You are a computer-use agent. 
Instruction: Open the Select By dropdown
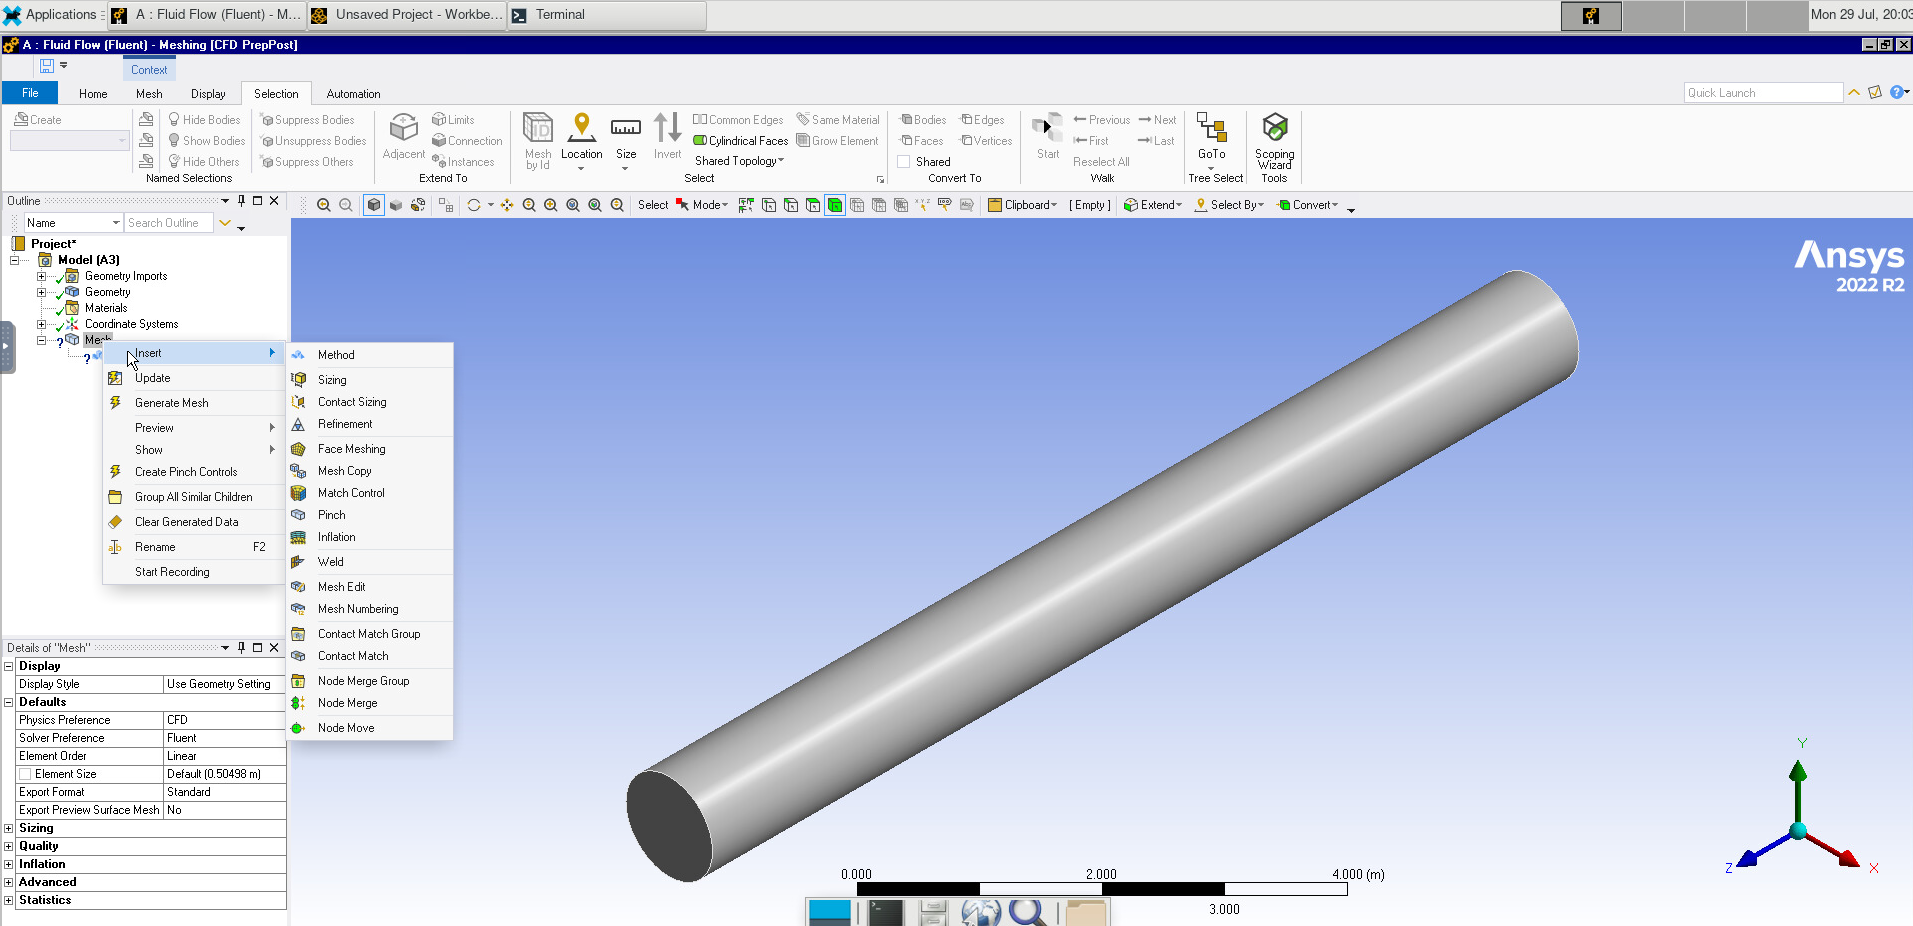(x=1230, y=205)
